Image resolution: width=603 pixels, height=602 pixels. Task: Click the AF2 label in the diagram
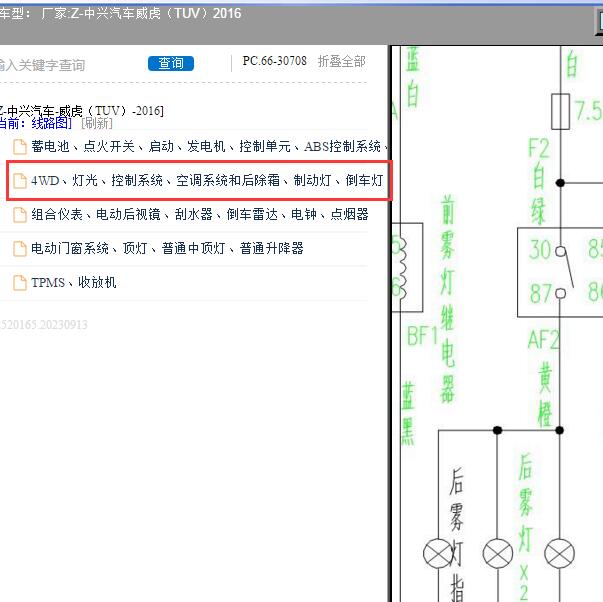click(x=543, y=340)
